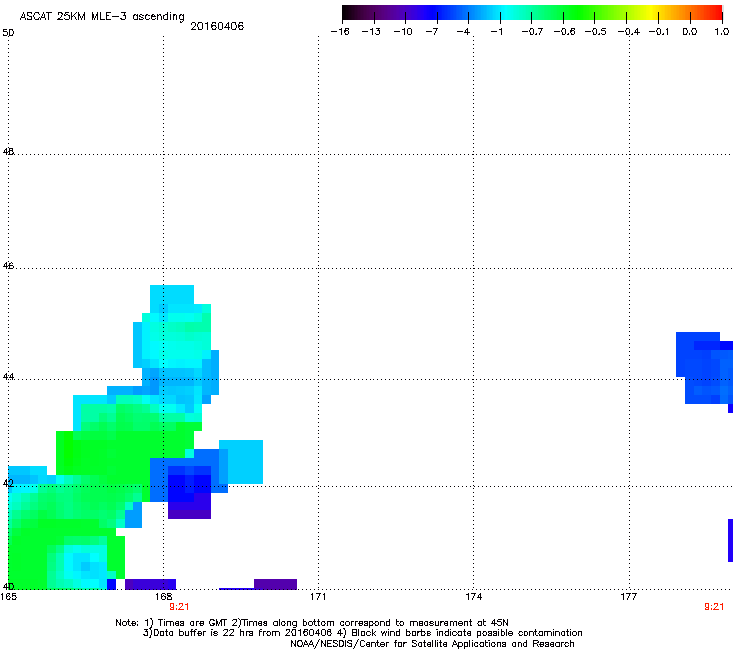Viewport: 740px width, 650px height.
Task: Click the latitude axis label "44"
Action: (8, 377)
